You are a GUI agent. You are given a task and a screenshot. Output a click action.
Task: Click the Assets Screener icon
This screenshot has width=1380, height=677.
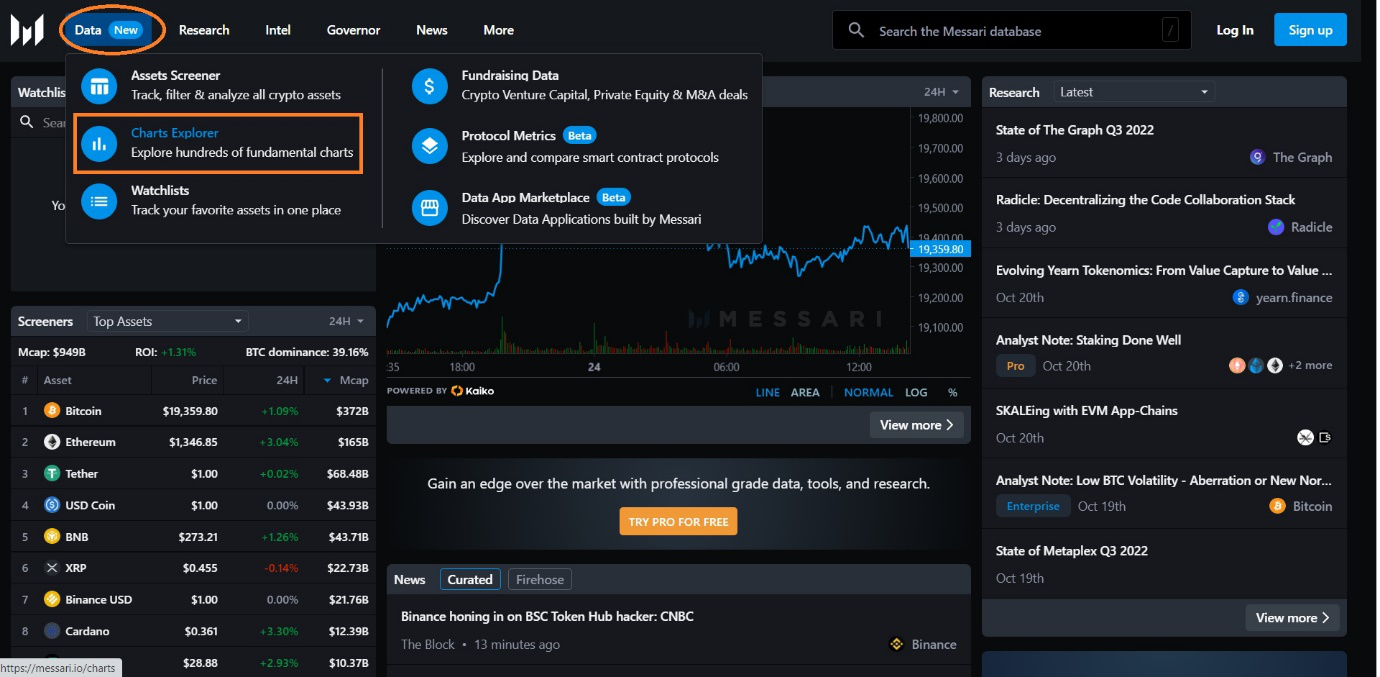point(99,86)
